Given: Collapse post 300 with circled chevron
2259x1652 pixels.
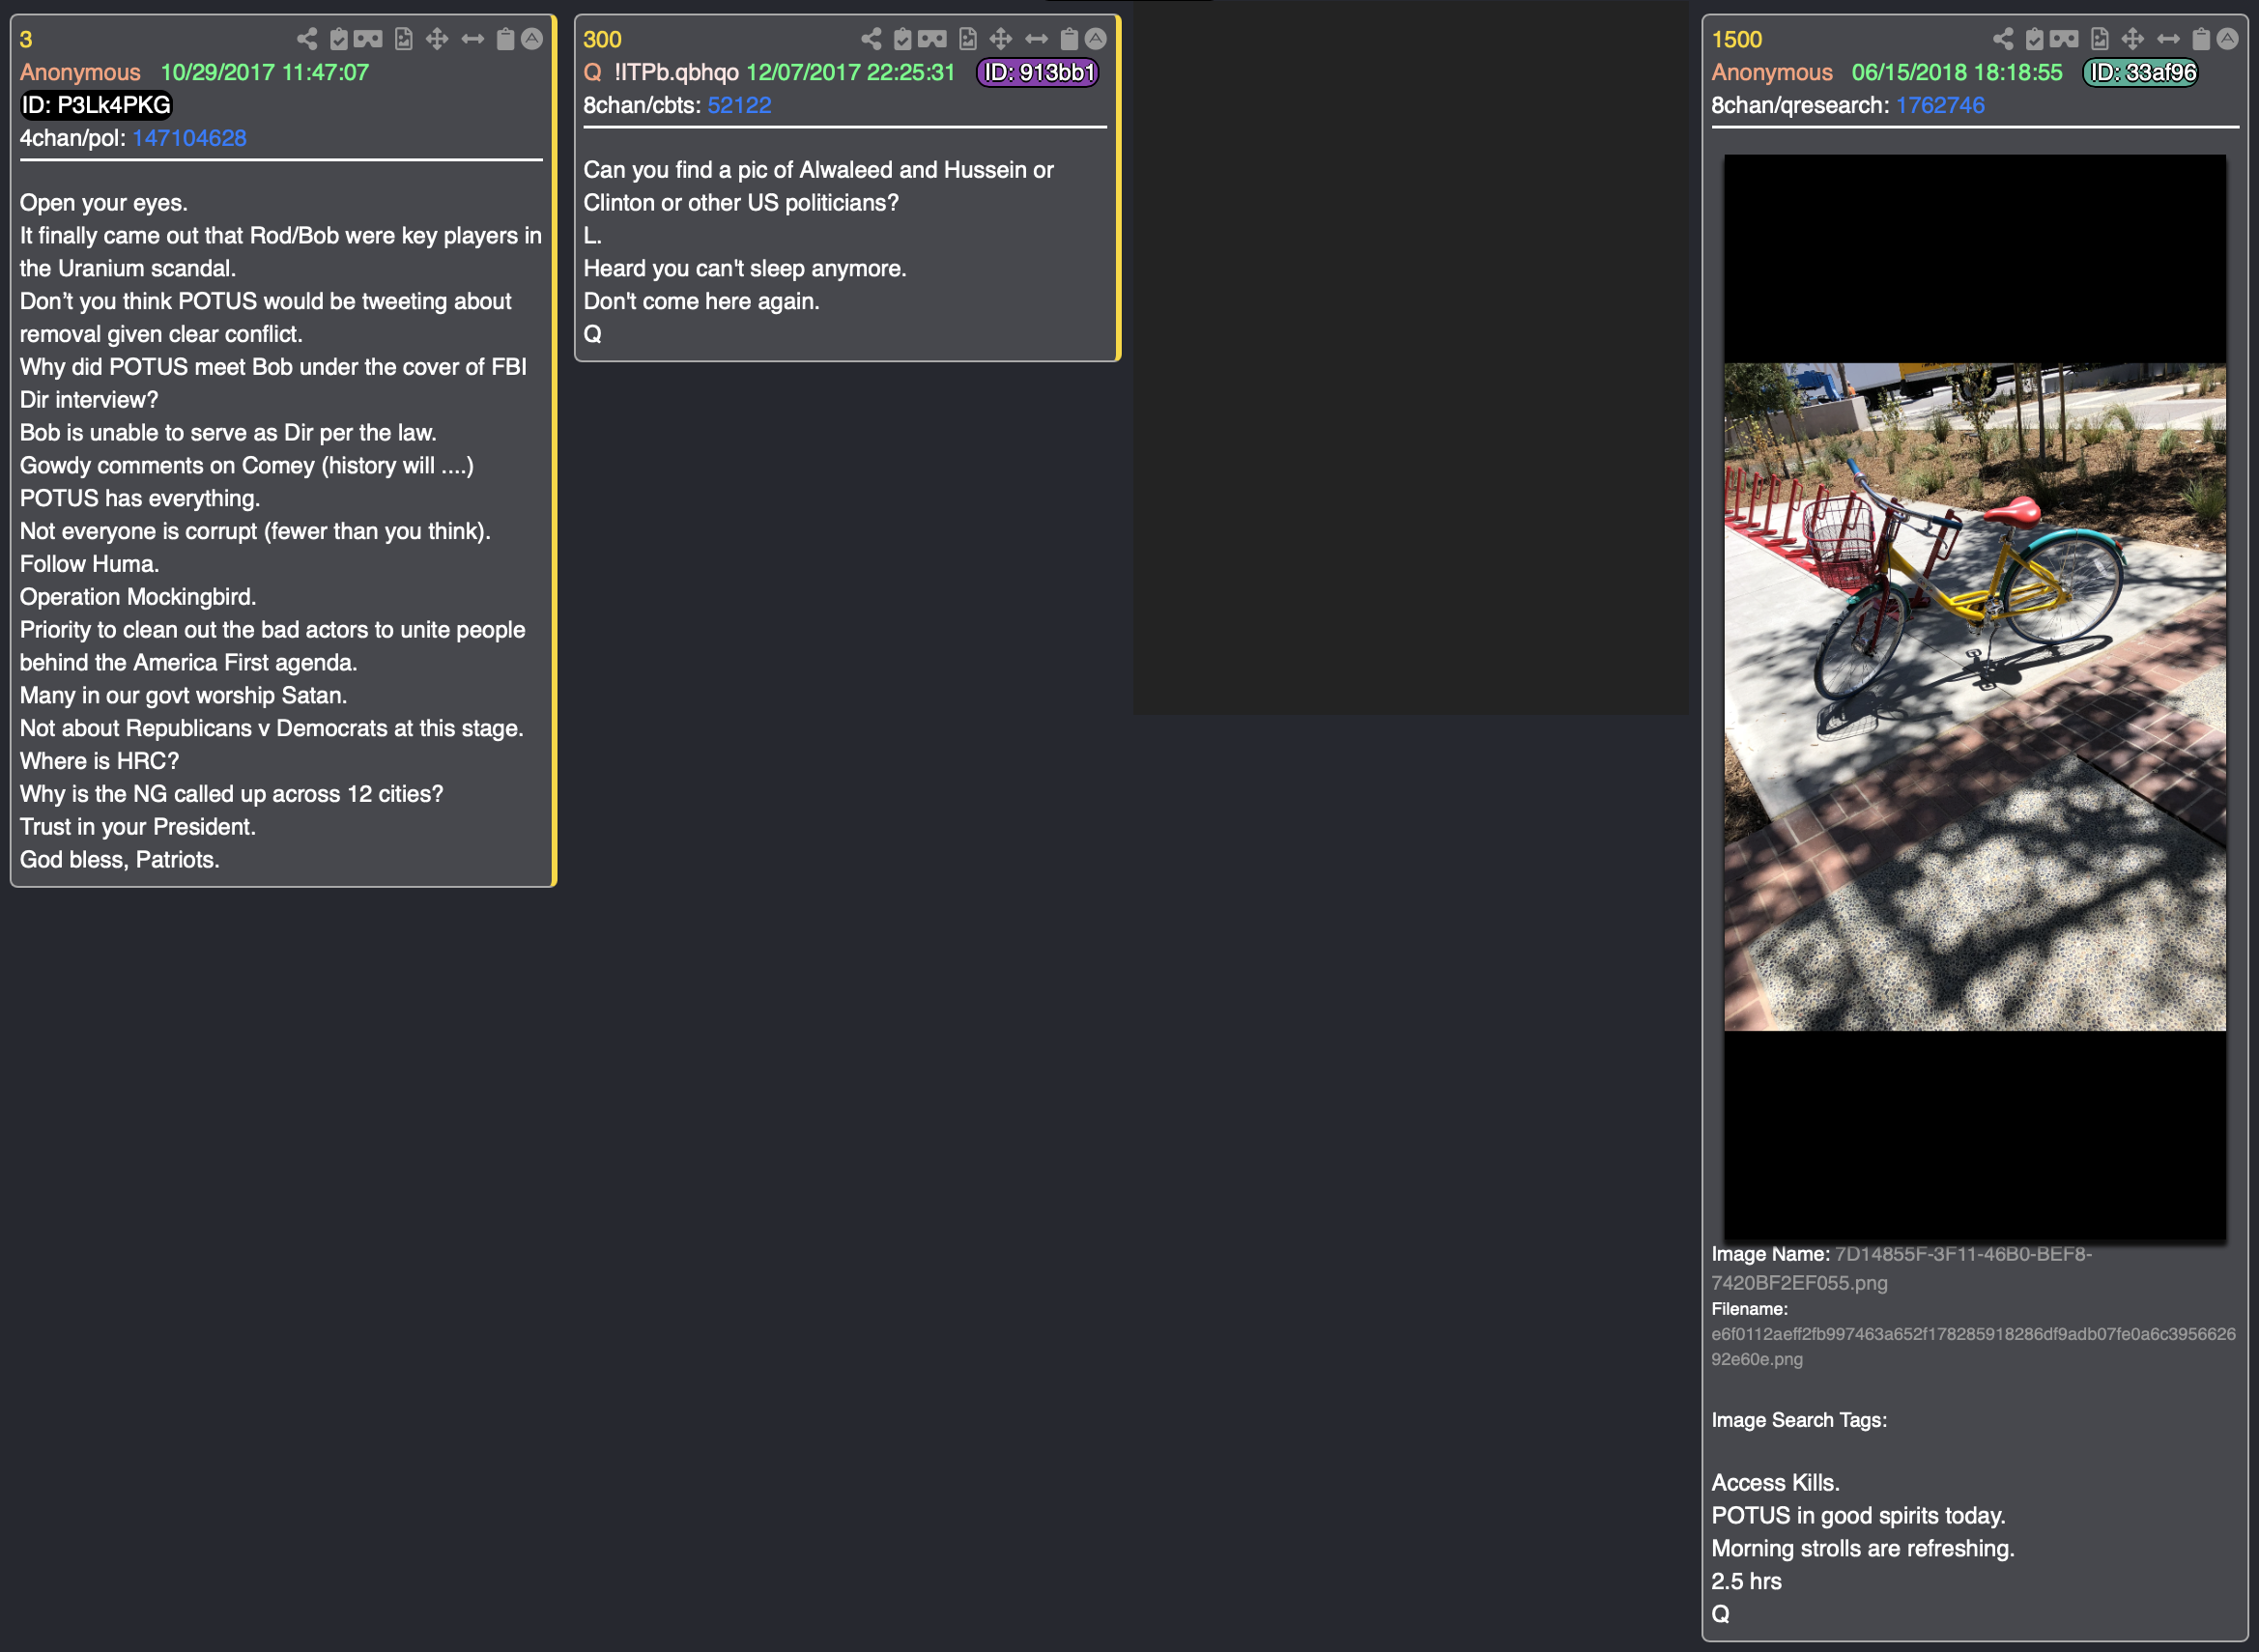Looking at the screenshot, I should tap(1096, 39).
